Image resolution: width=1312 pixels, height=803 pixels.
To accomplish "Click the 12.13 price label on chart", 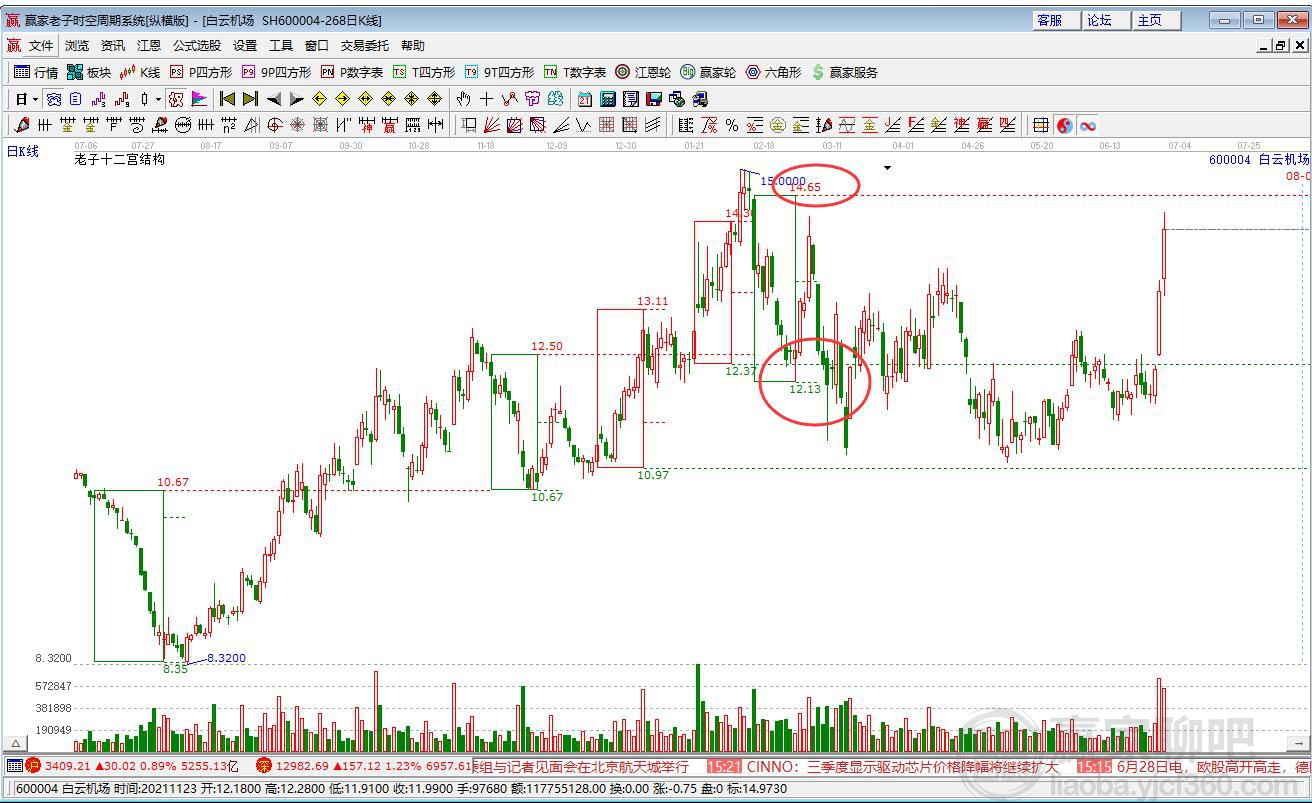I will [805, 389].
